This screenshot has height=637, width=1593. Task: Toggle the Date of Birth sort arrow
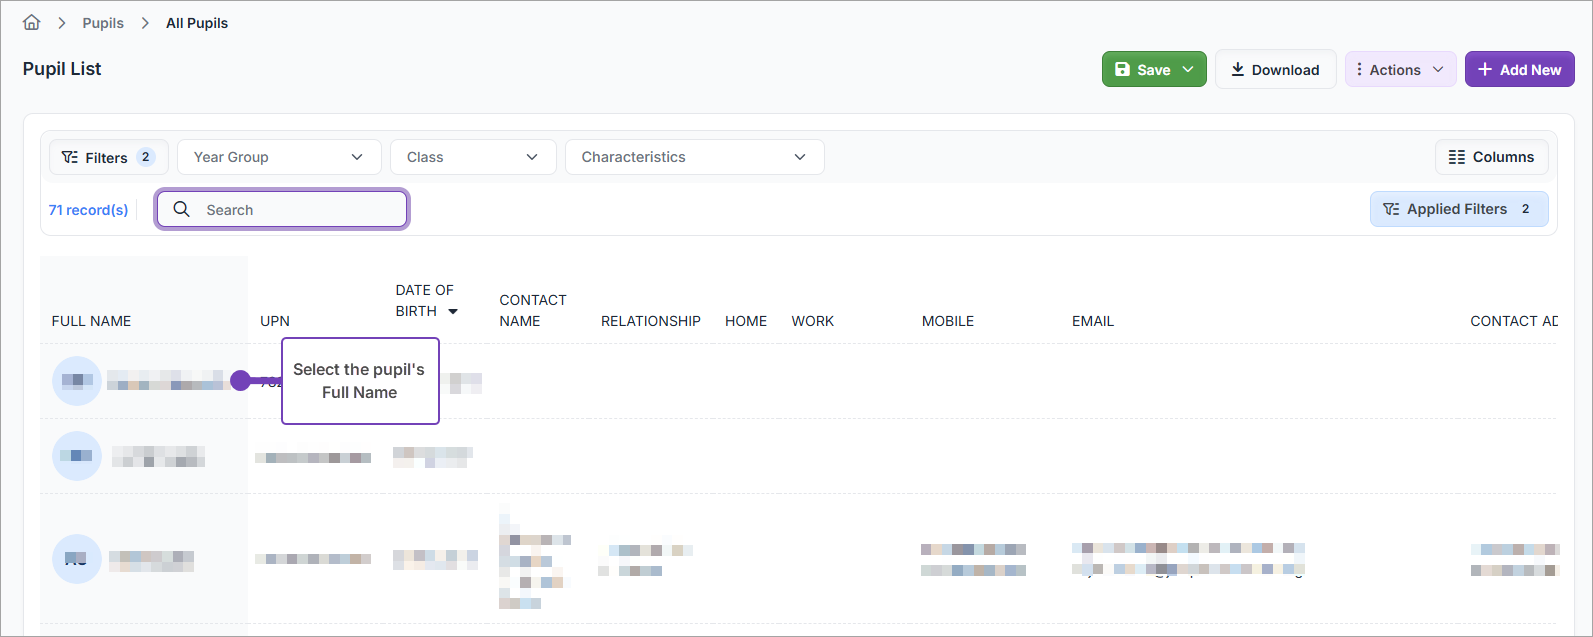[x=453, y=312]
